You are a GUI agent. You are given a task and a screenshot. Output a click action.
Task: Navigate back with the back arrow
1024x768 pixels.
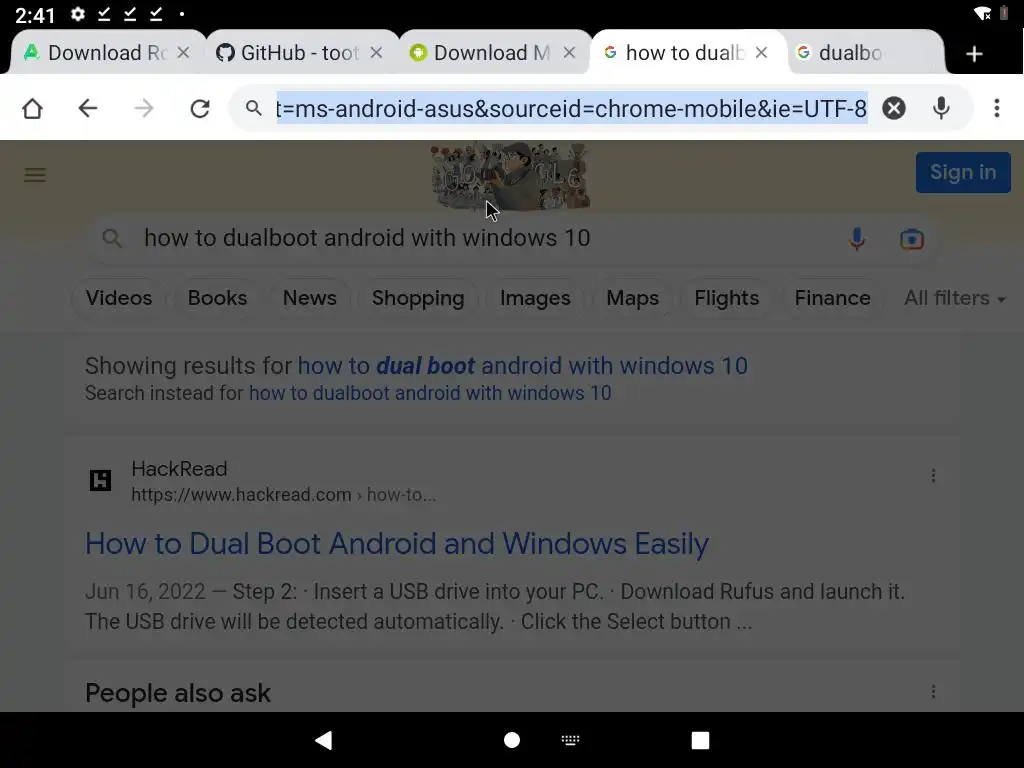(88, 108)
